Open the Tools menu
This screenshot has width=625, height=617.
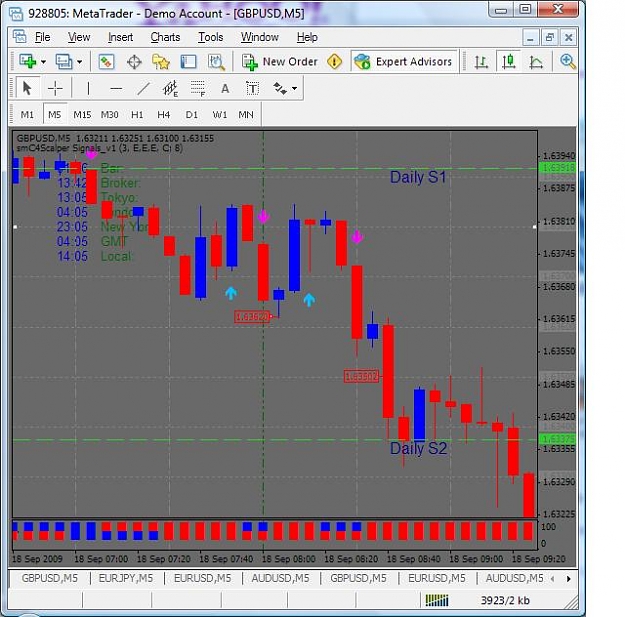[x=211, y=37]
